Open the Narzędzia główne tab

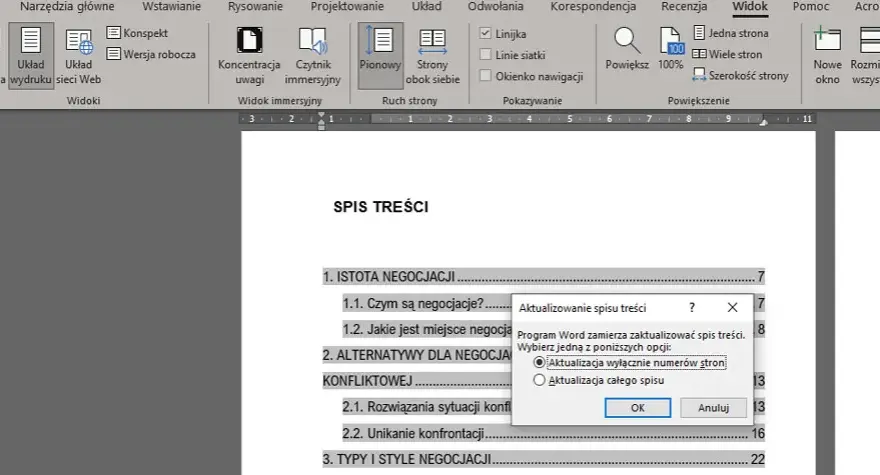(x=67, y=7)
